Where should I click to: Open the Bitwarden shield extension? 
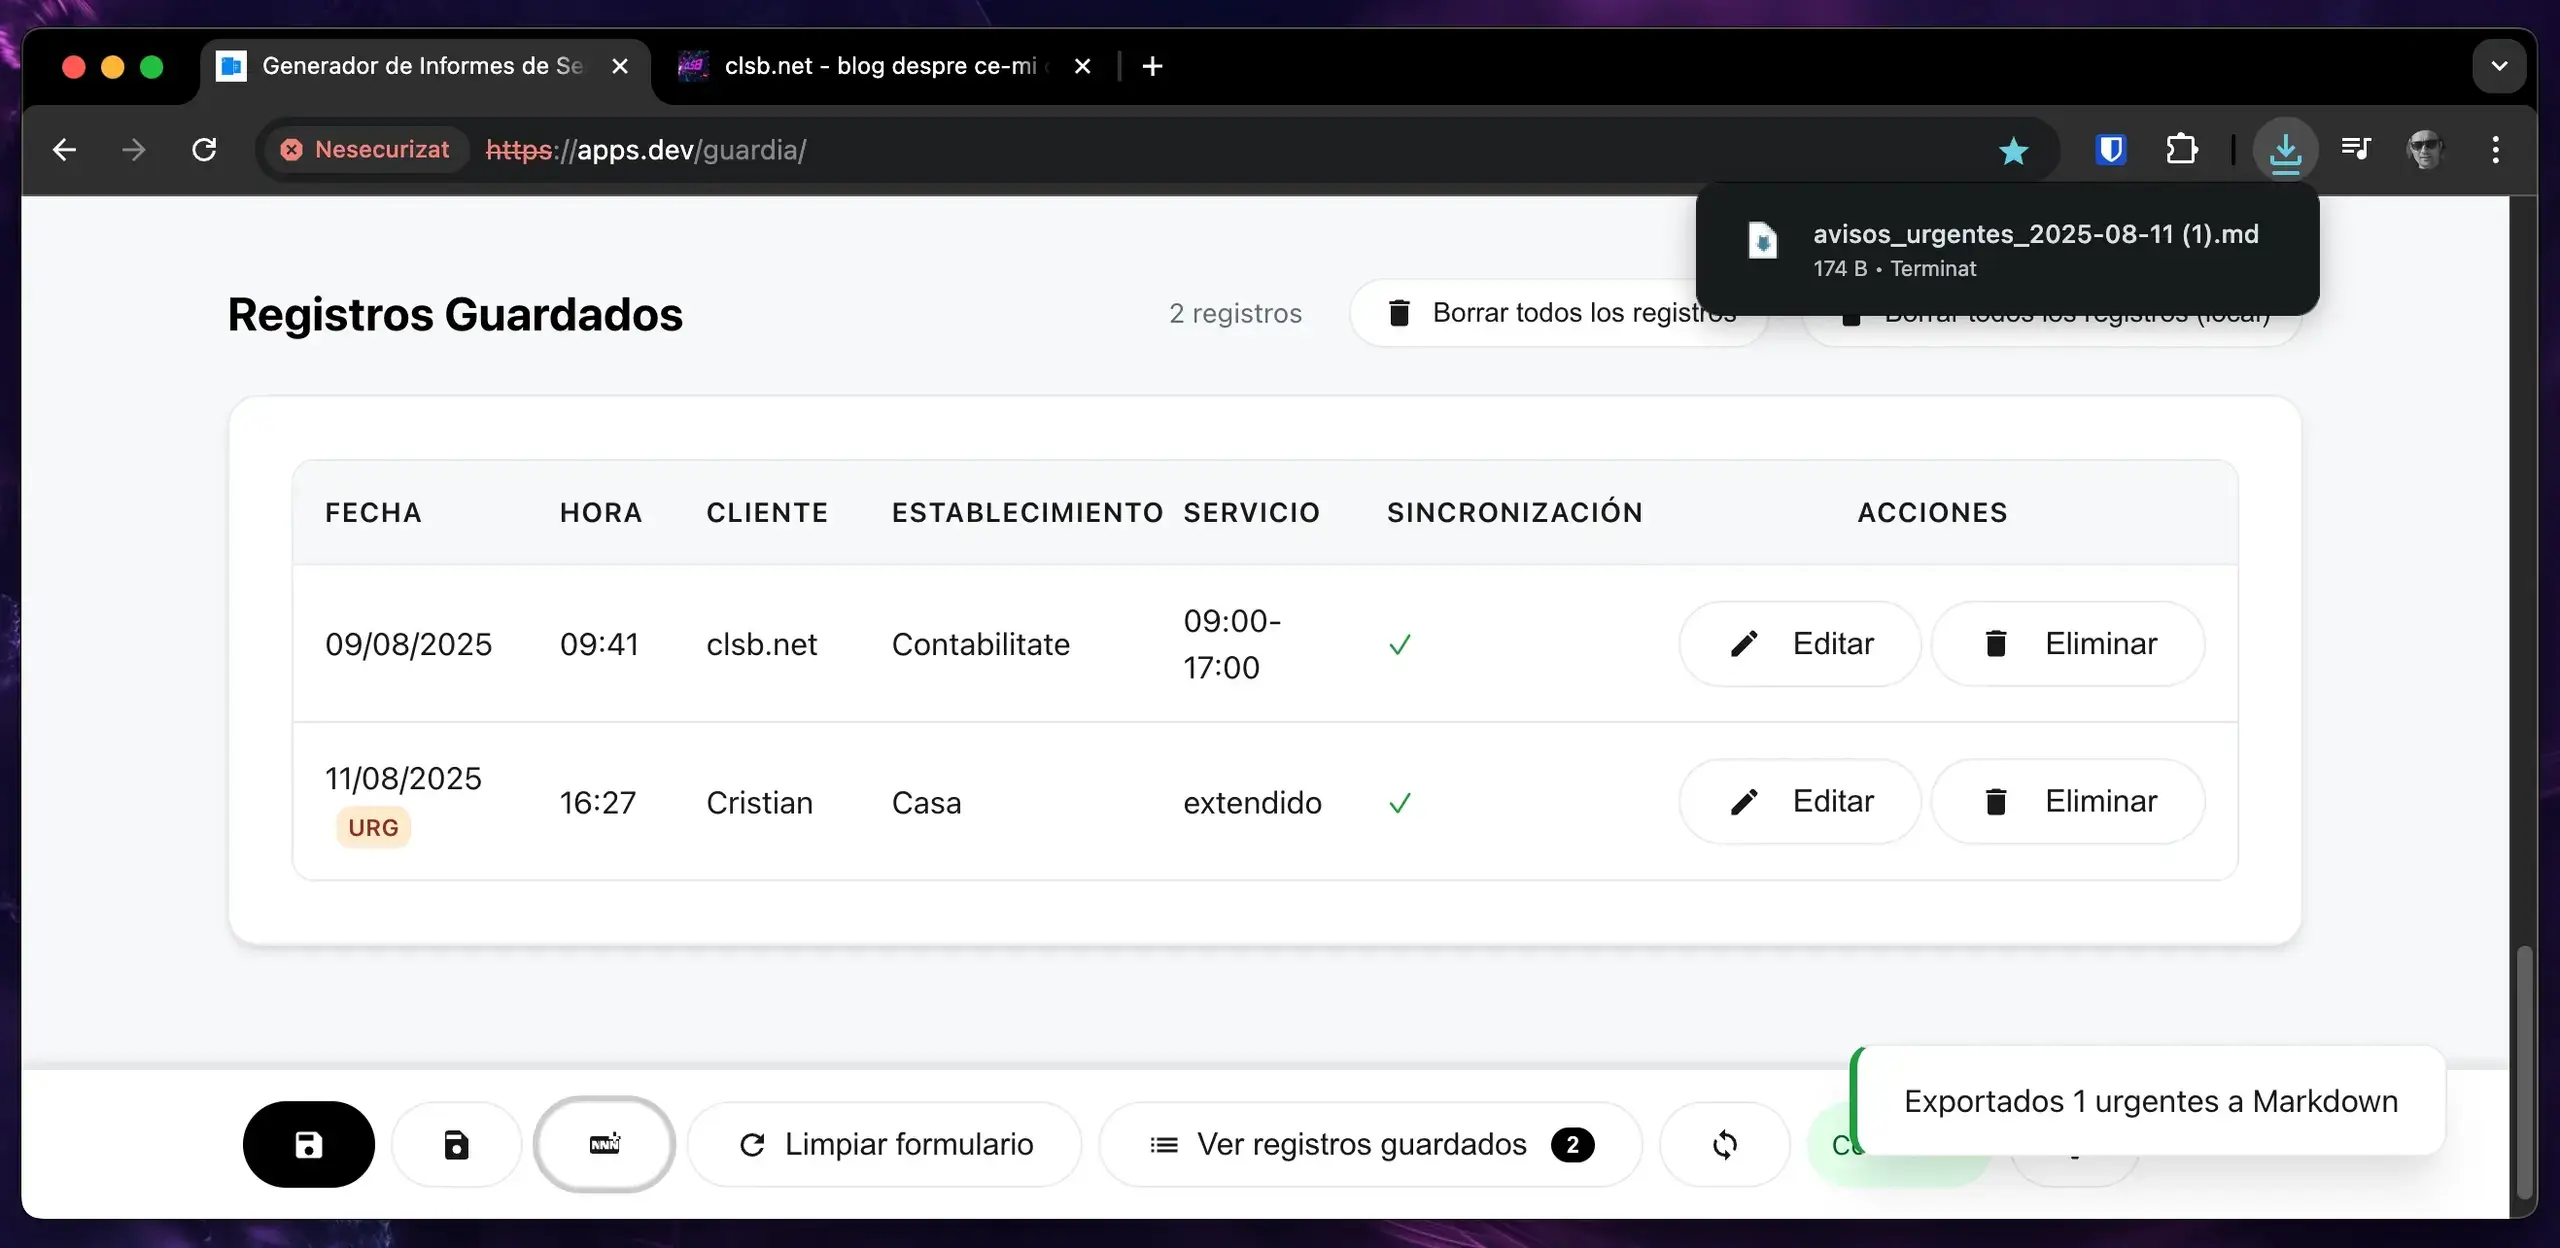coord(2110,150)
